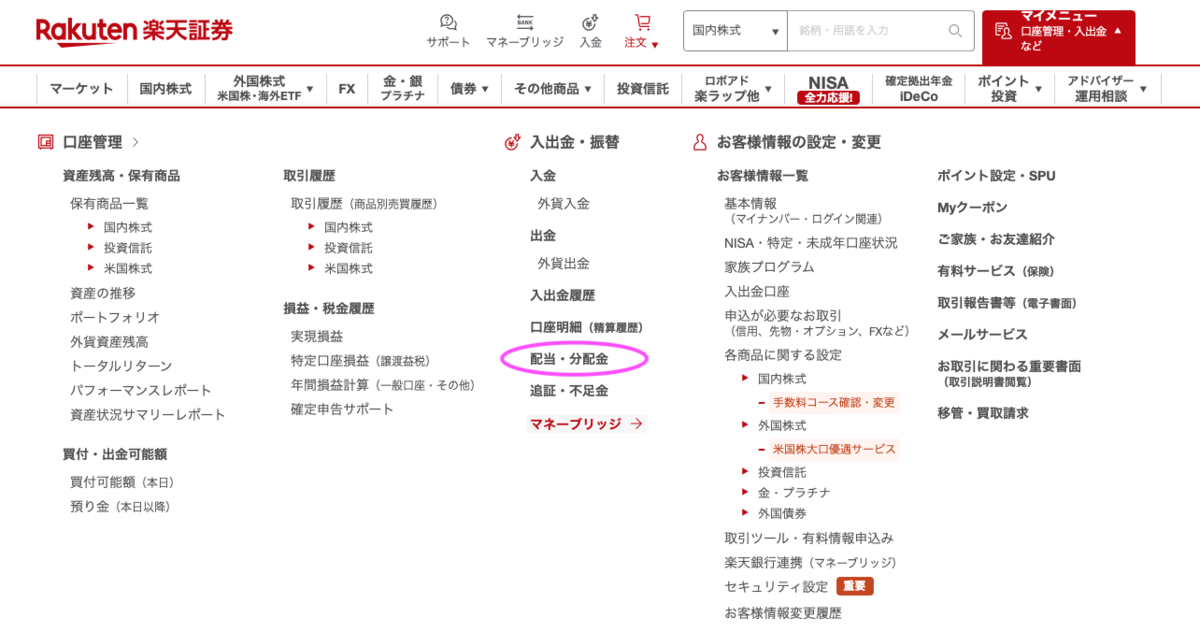Open 追証・不足金 link

(569, 391)
